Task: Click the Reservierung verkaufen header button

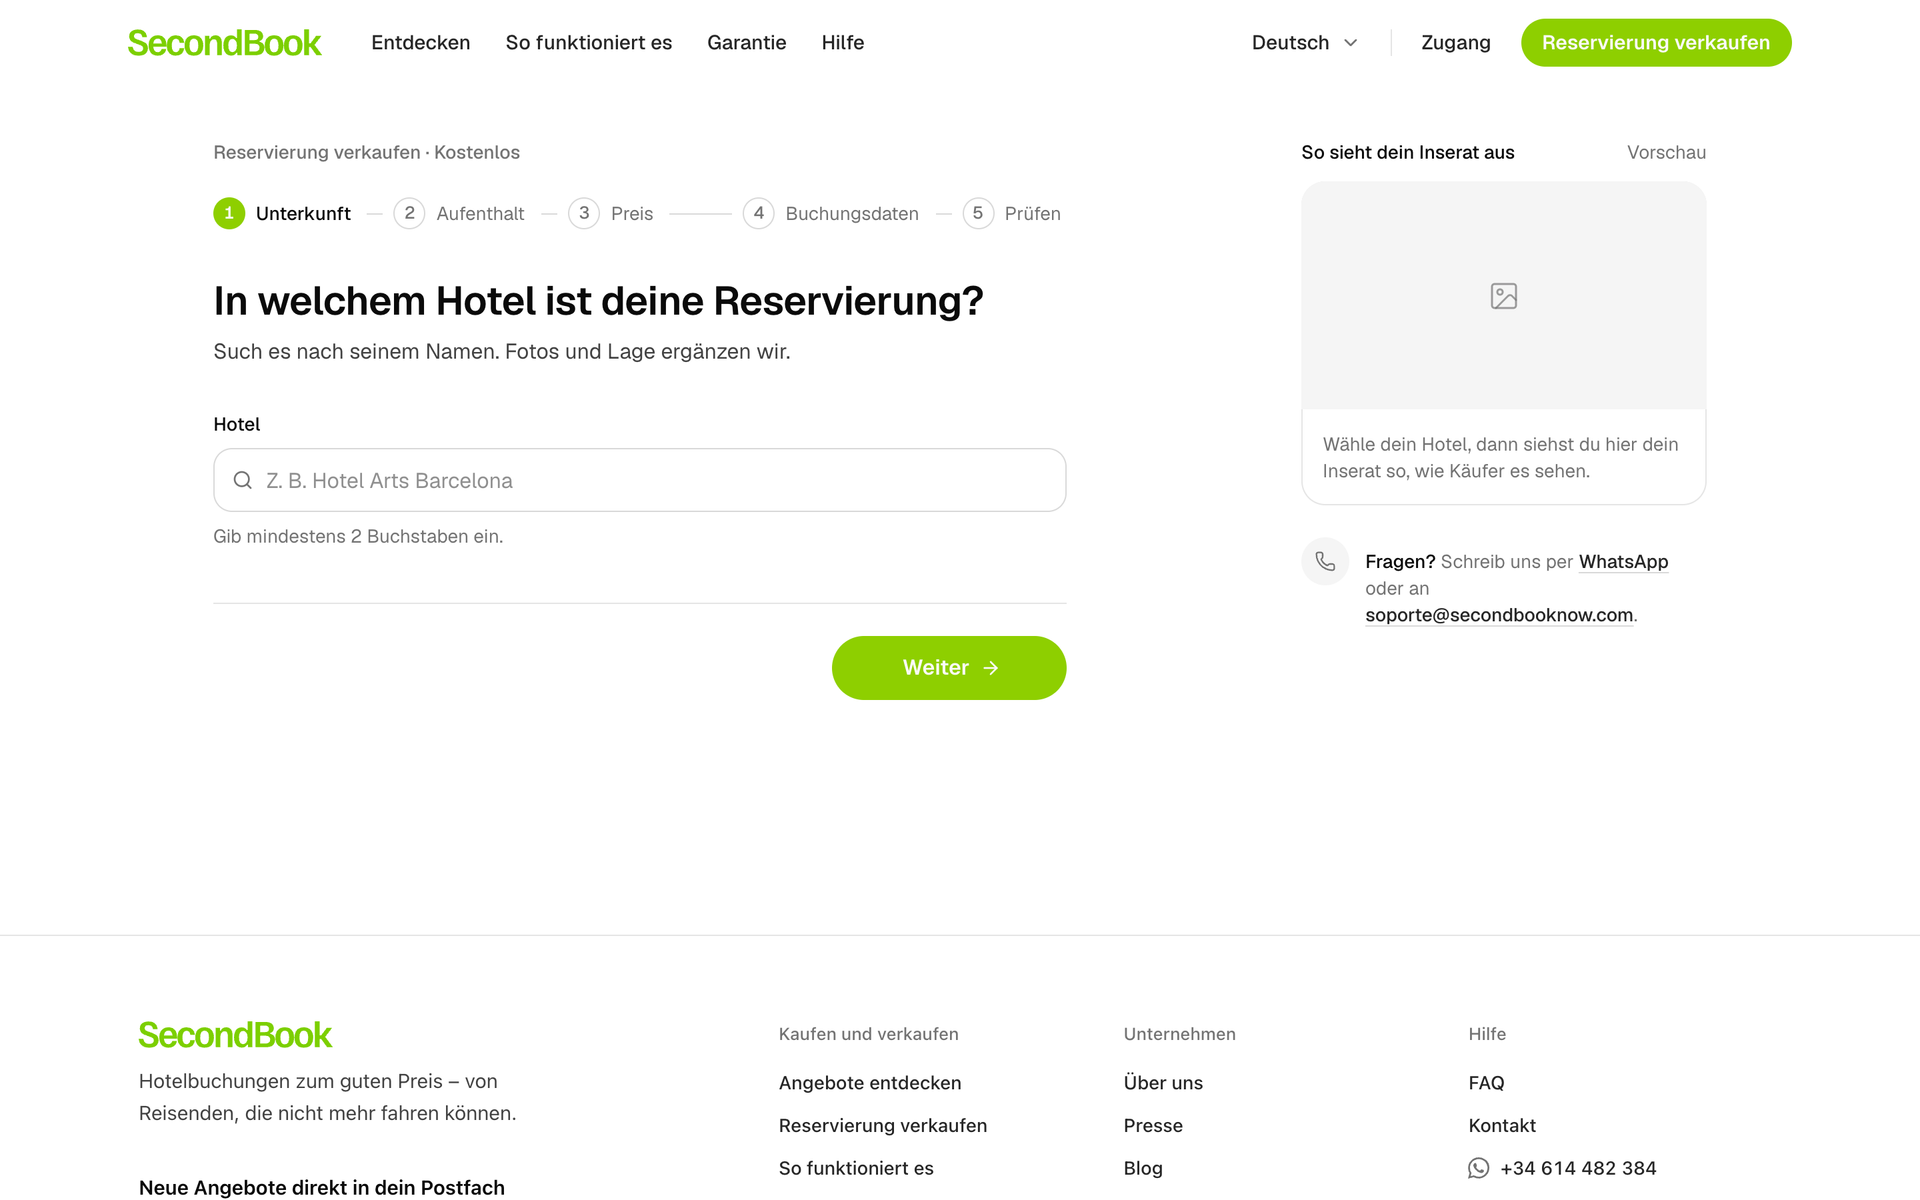Action: click(x=1656, y=43)
